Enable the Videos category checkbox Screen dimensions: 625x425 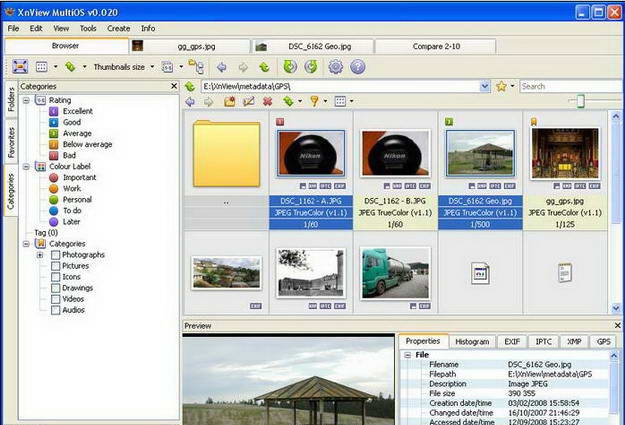54,299
